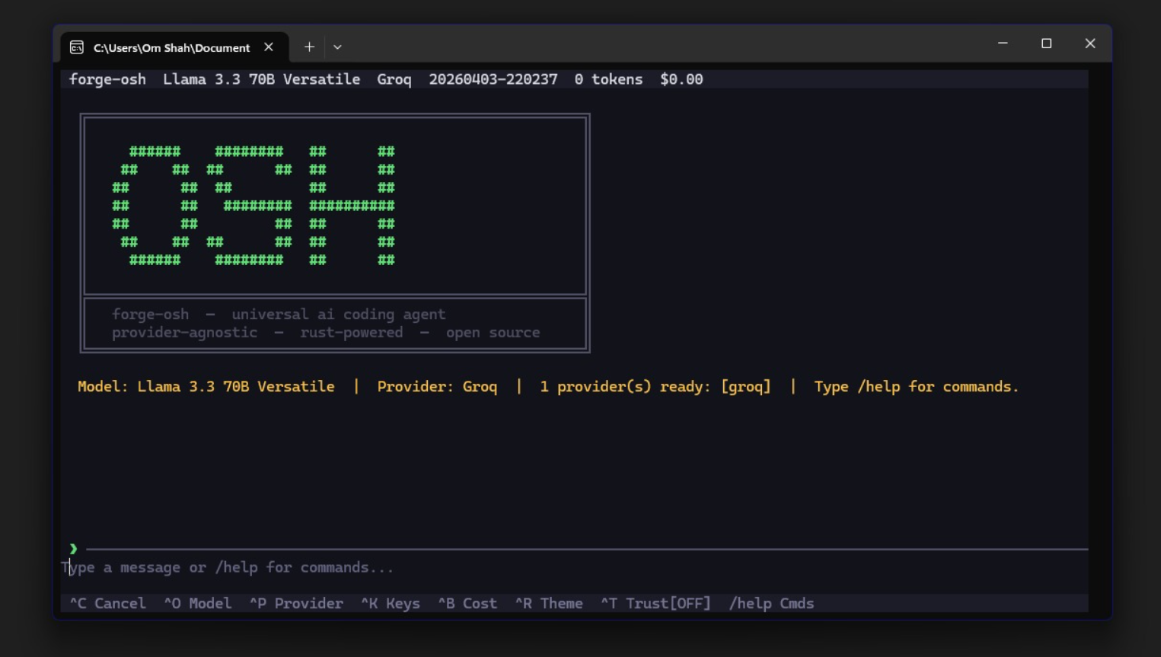This screenshot has height=657, width=1161.
Task: Toggle ^T Trust[OFF] in footer
Action: tap(655, 604)
